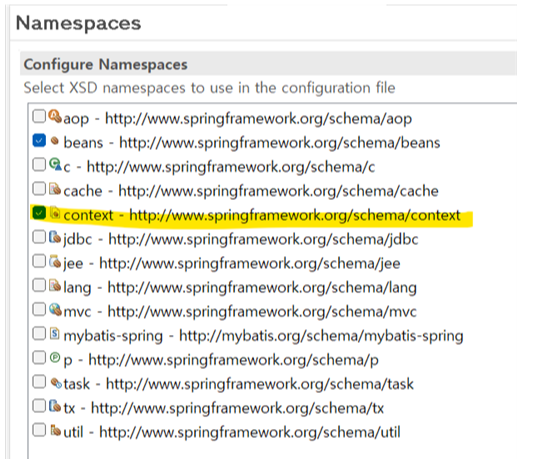Tick the tx namespace checkbox
Image resolution: width=535 pixels, height=459 pixels.
39,406
